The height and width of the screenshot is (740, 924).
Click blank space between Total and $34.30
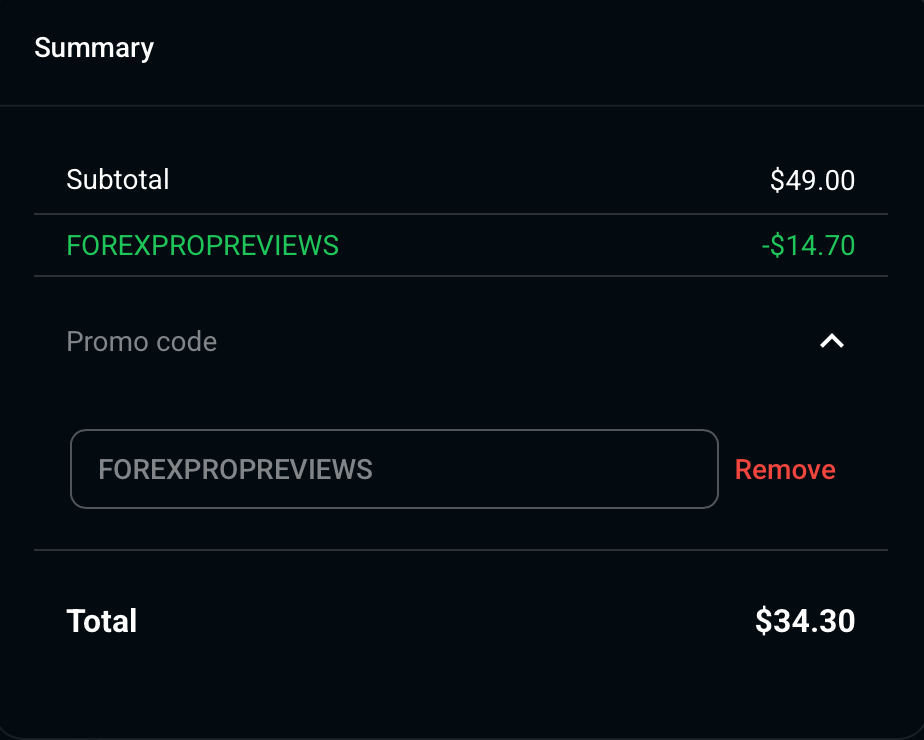point(450,621)
